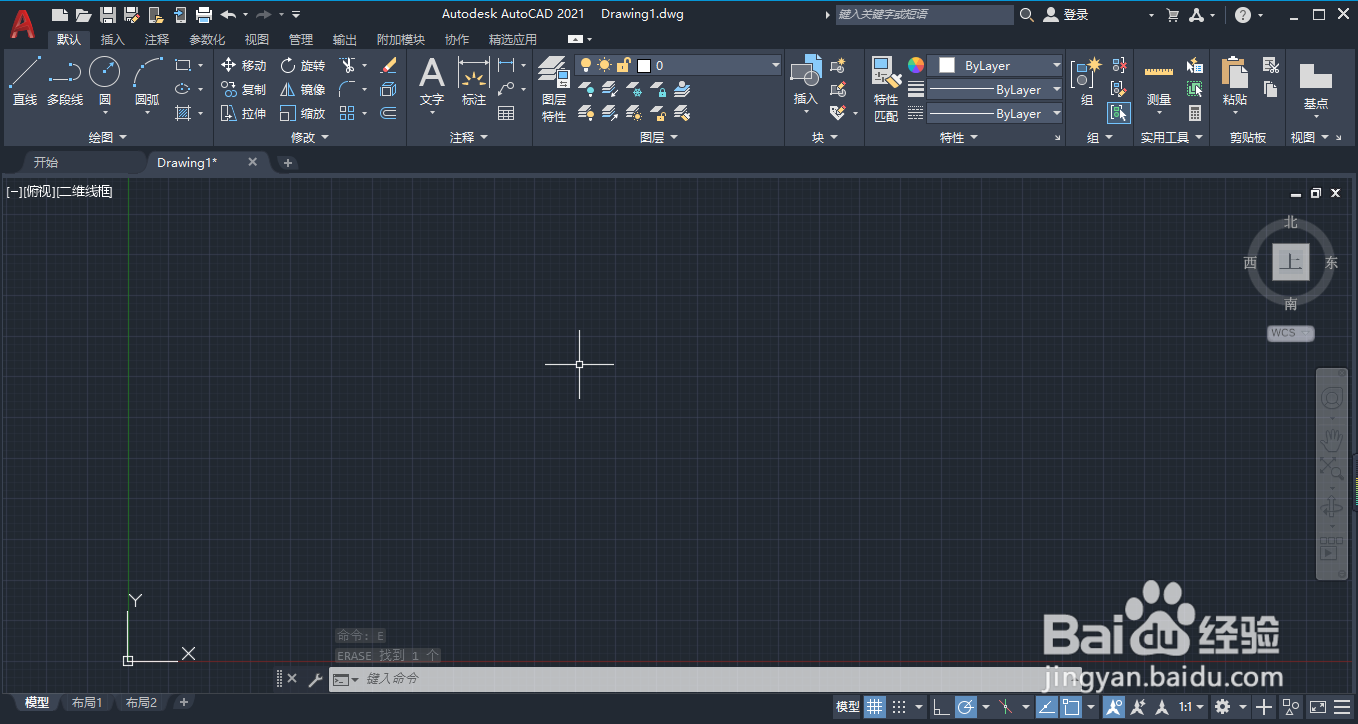This screenshot has width=1358, height=724.
Task: Toggle snap mode dots in status bar
Action: 899,707
